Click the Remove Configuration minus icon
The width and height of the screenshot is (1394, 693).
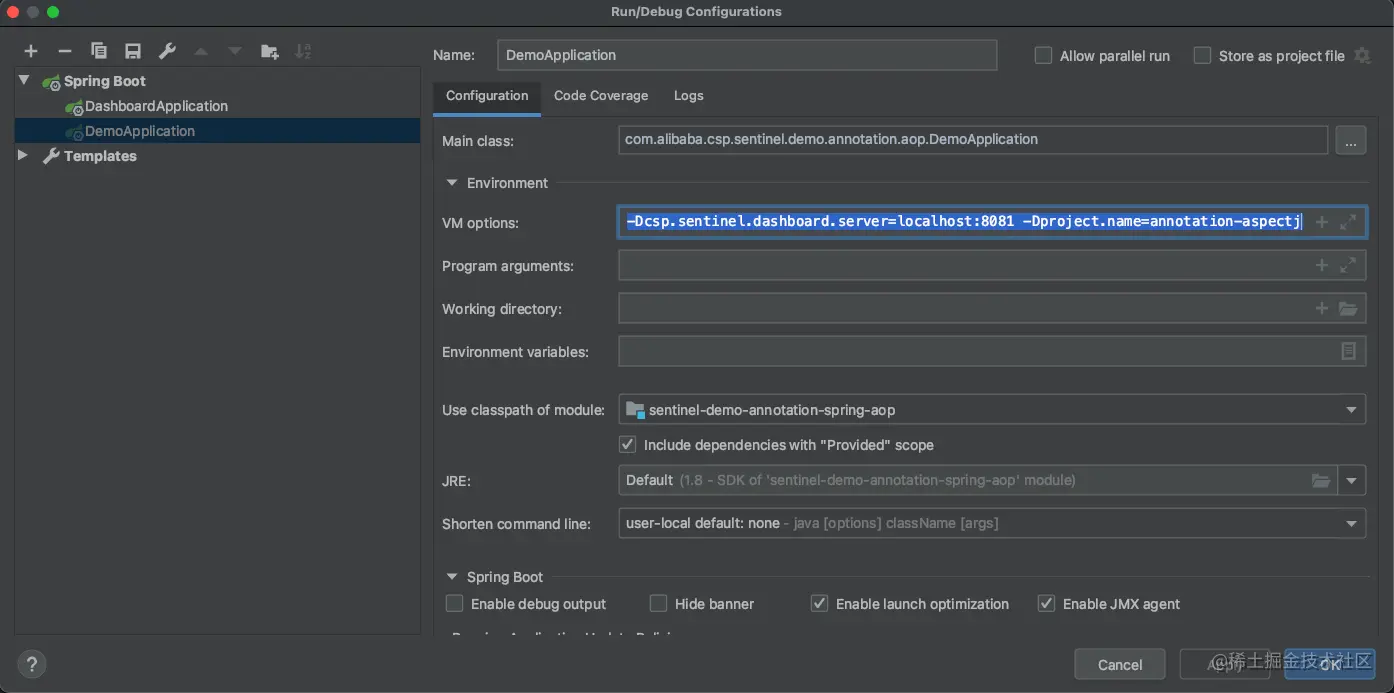65,51
